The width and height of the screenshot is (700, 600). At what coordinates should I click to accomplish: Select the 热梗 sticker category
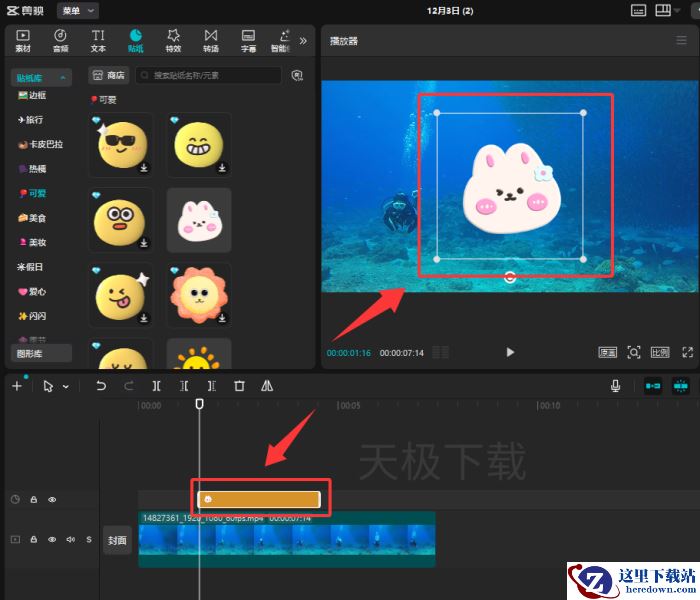[x=32, y=169]
